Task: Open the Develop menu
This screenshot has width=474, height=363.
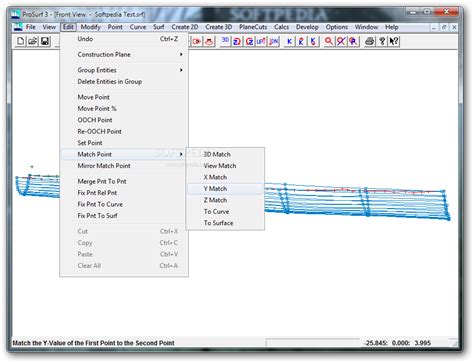Action: click(307, 27)
